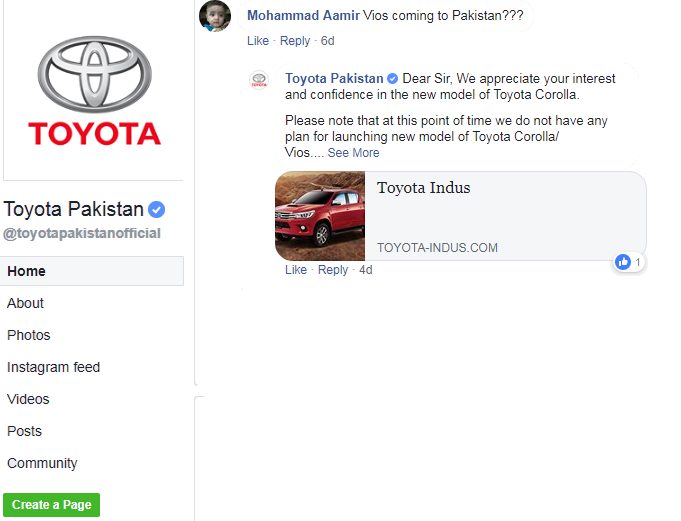Screen dimensions: 681x521
Task: Click the verified badge in Toyota Pakistan's reply
Action: (392, 79)
